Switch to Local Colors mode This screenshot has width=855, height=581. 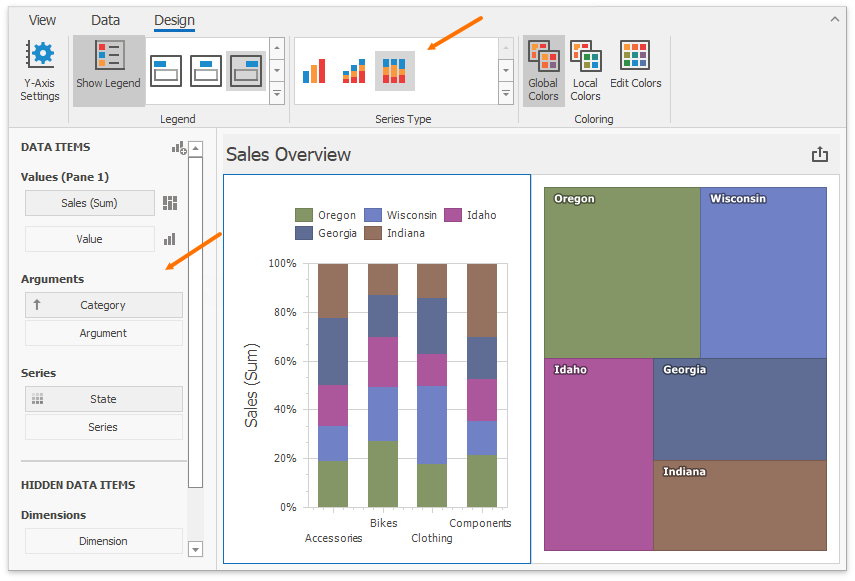585,71
